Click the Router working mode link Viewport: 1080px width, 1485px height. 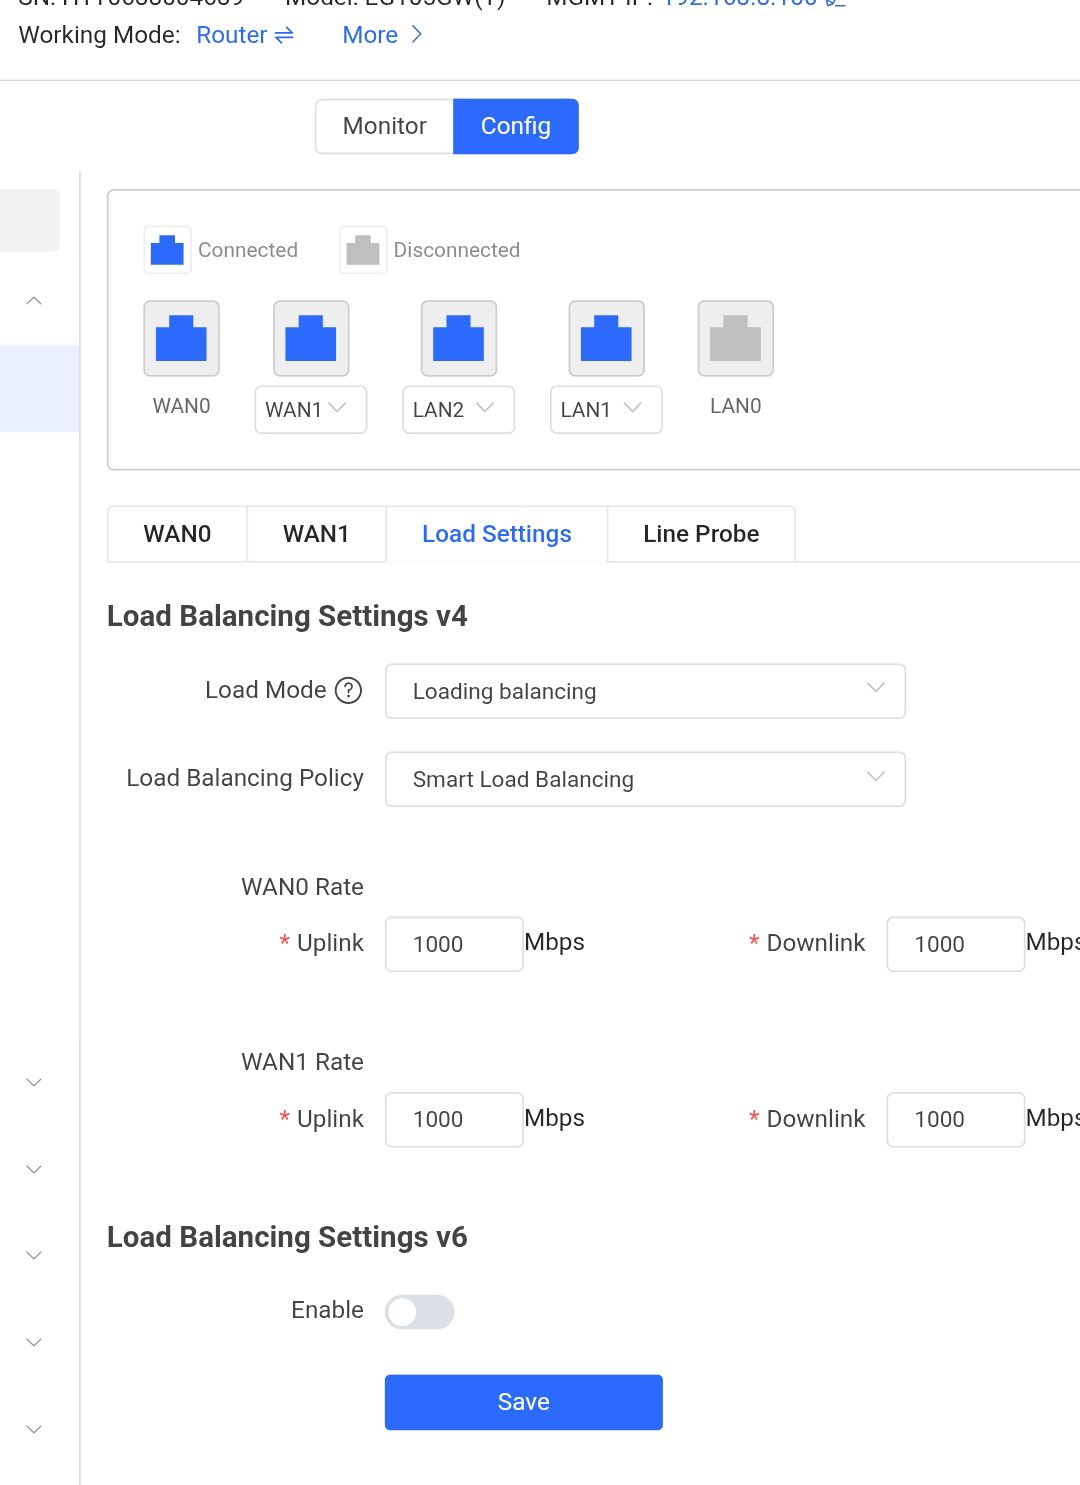245,35
